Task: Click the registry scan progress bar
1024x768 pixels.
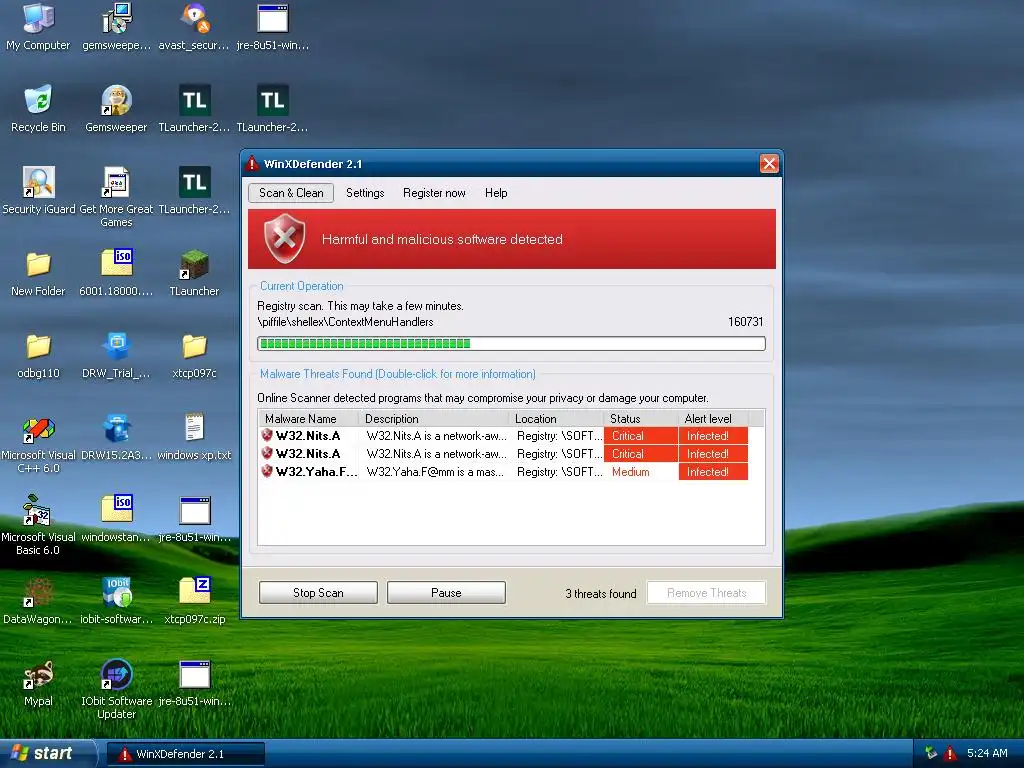Action: pos(511,344)
